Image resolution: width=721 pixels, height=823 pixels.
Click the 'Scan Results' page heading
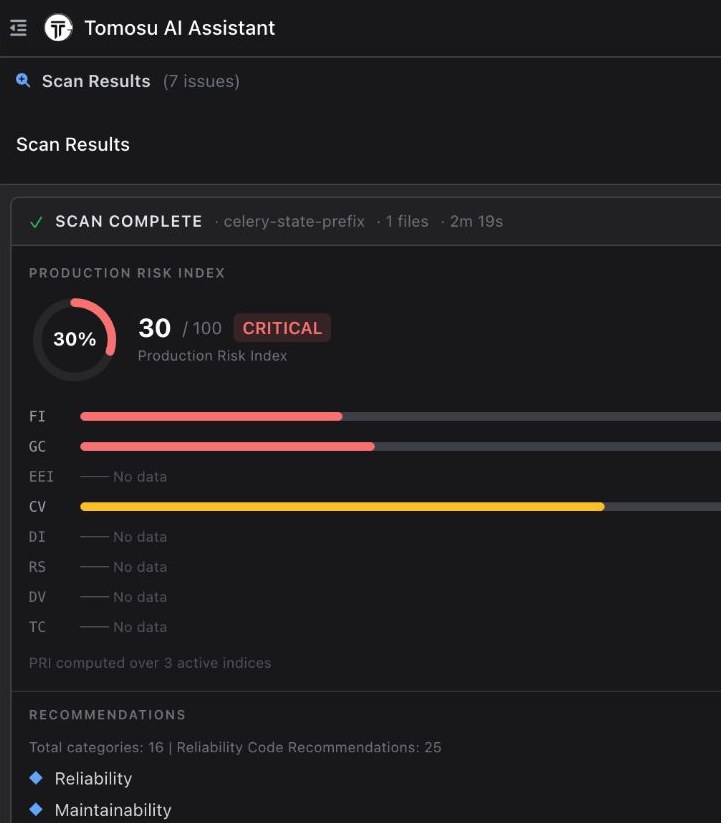[x=73, y=144]
